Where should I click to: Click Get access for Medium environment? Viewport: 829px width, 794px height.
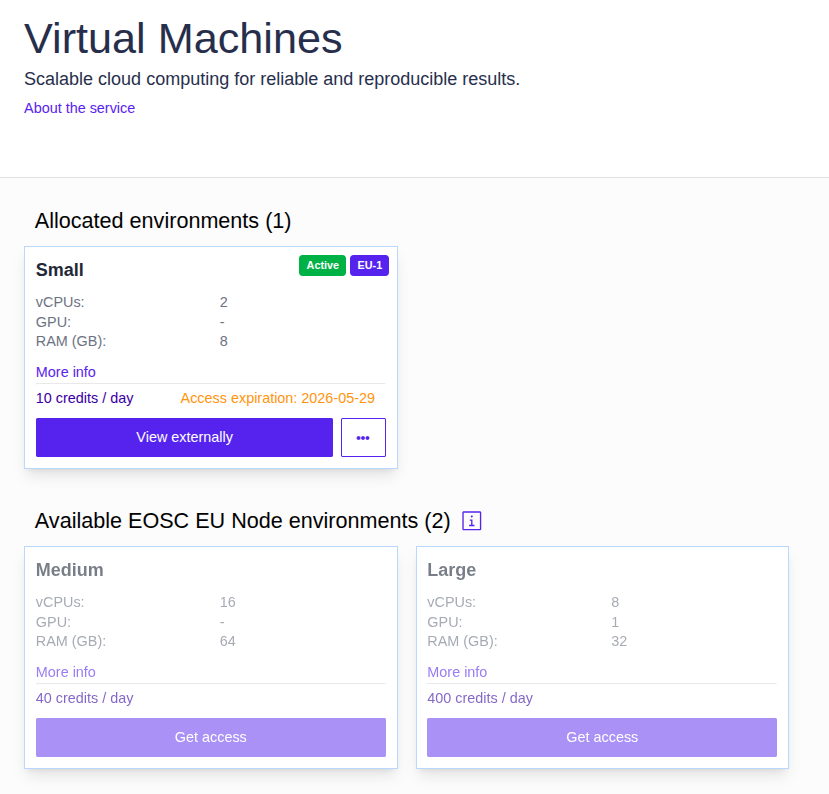point(210,737)
